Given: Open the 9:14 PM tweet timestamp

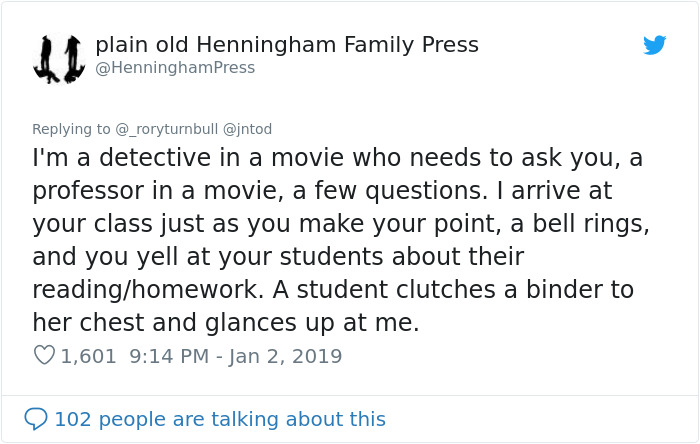Looking at the screenshot, I should click(169, 356).
